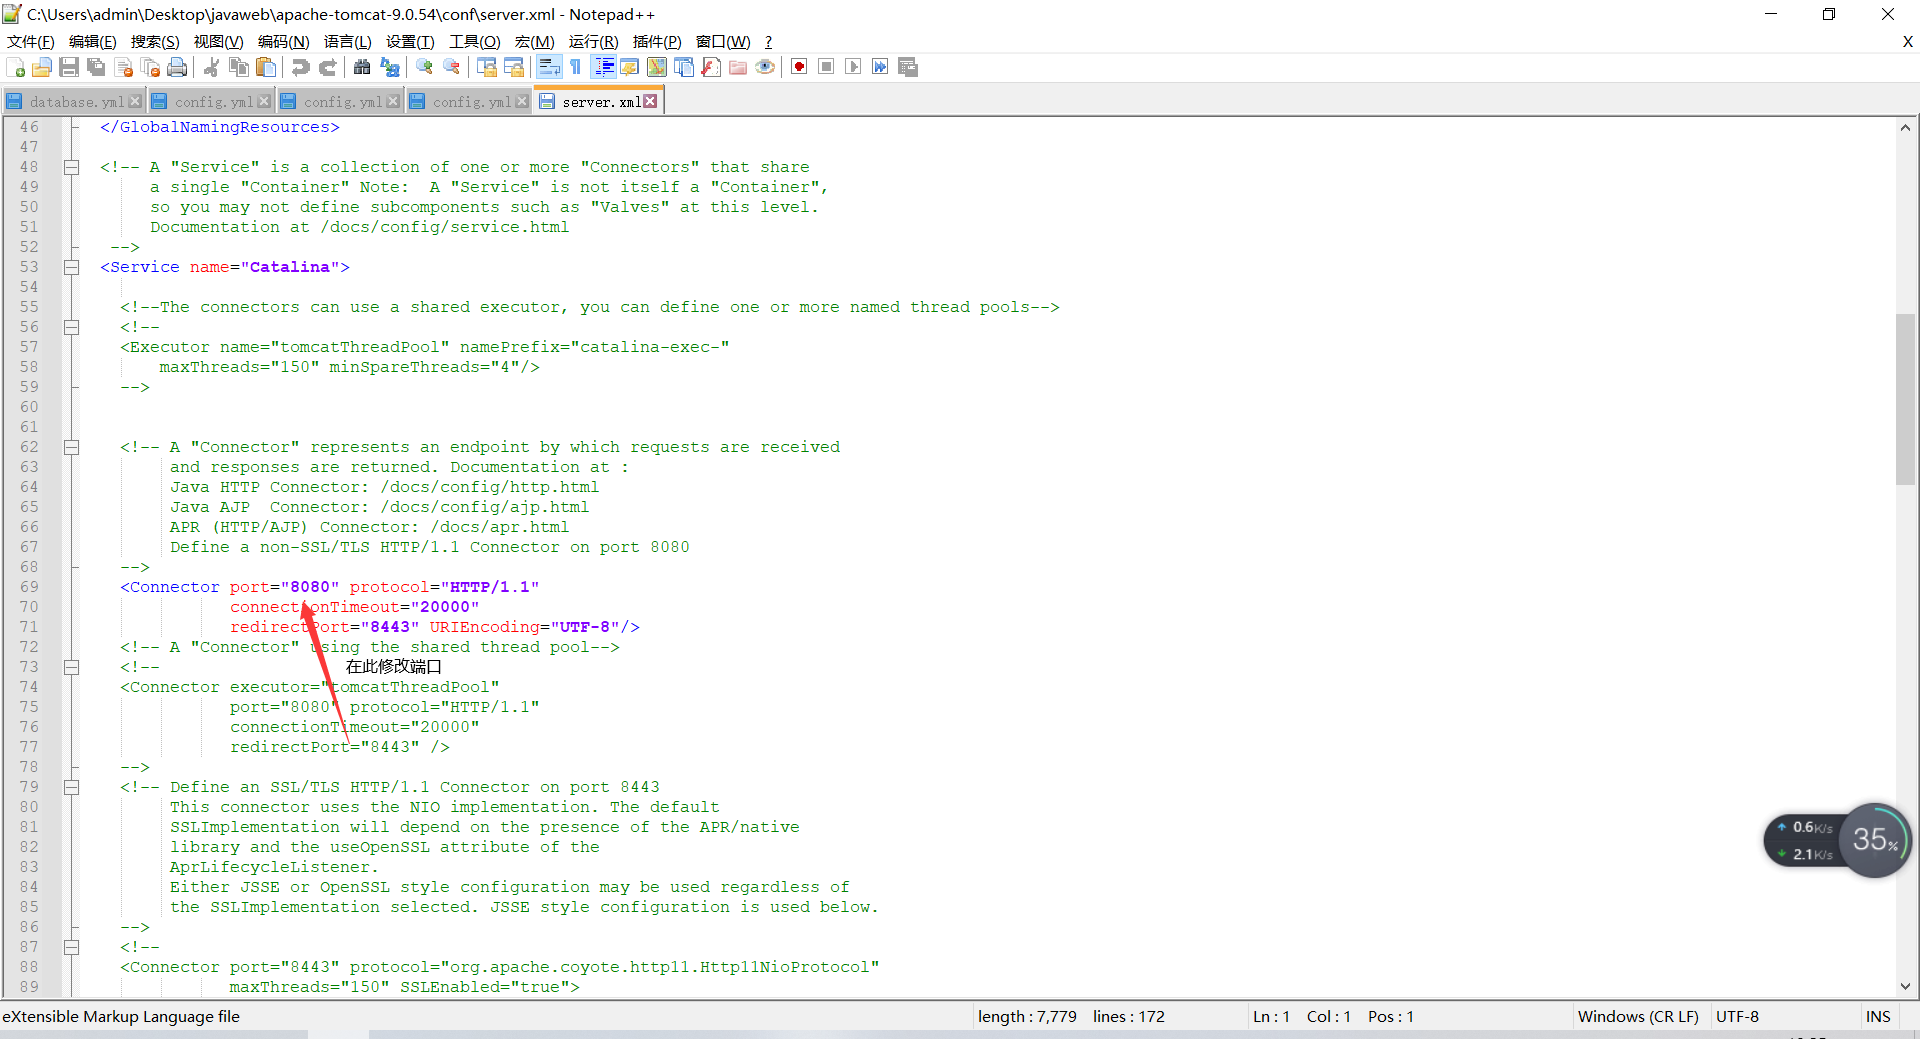Open the 语言(L) menu
This screenshot has width=1920, height=1039.
coord(347,41)
